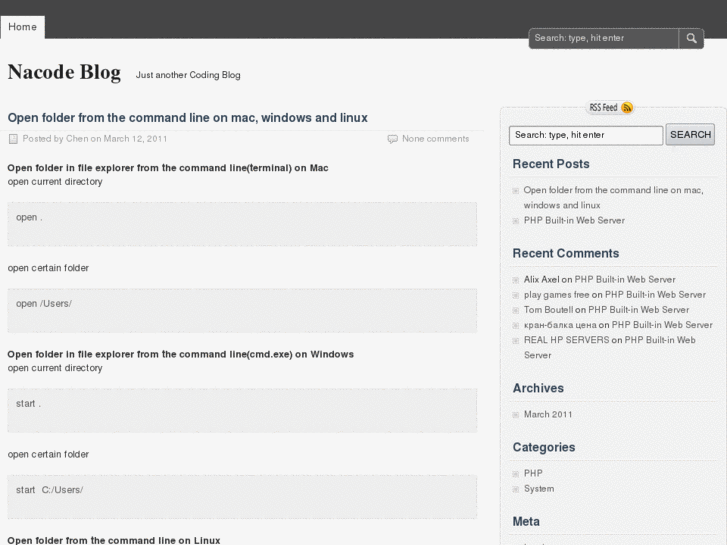Visit Tom Boutell's commenter link
The width and height of the screenshot is (727, 545).
pyautogui.click(x=548, y=310)
